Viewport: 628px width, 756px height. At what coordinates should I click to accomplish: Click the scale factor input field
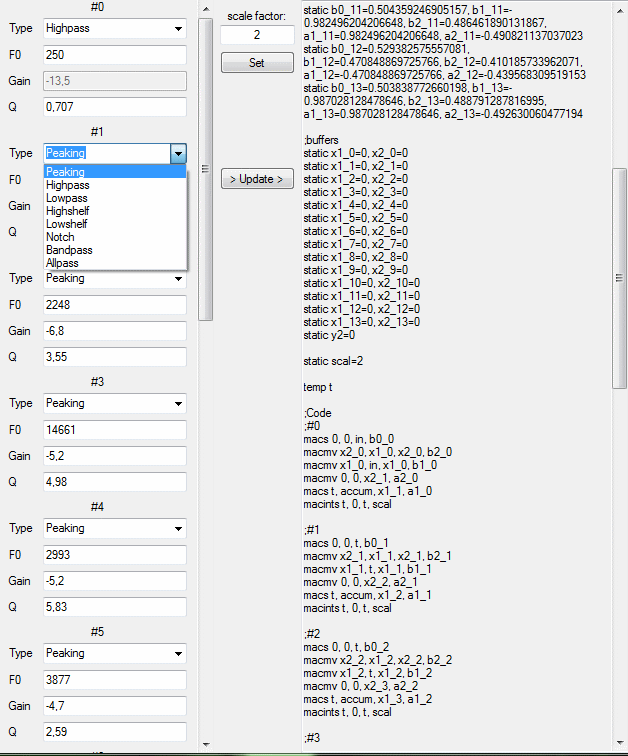coord(257,36)
